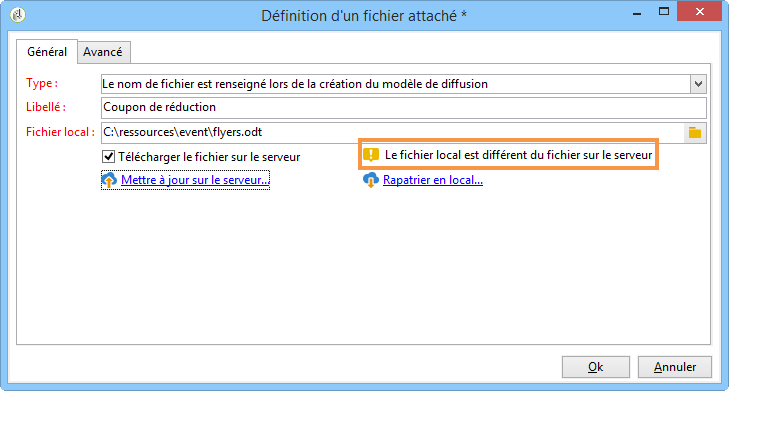Click the Annuler button
This screenshot has width=770, height=428.
tap(675, 367)
